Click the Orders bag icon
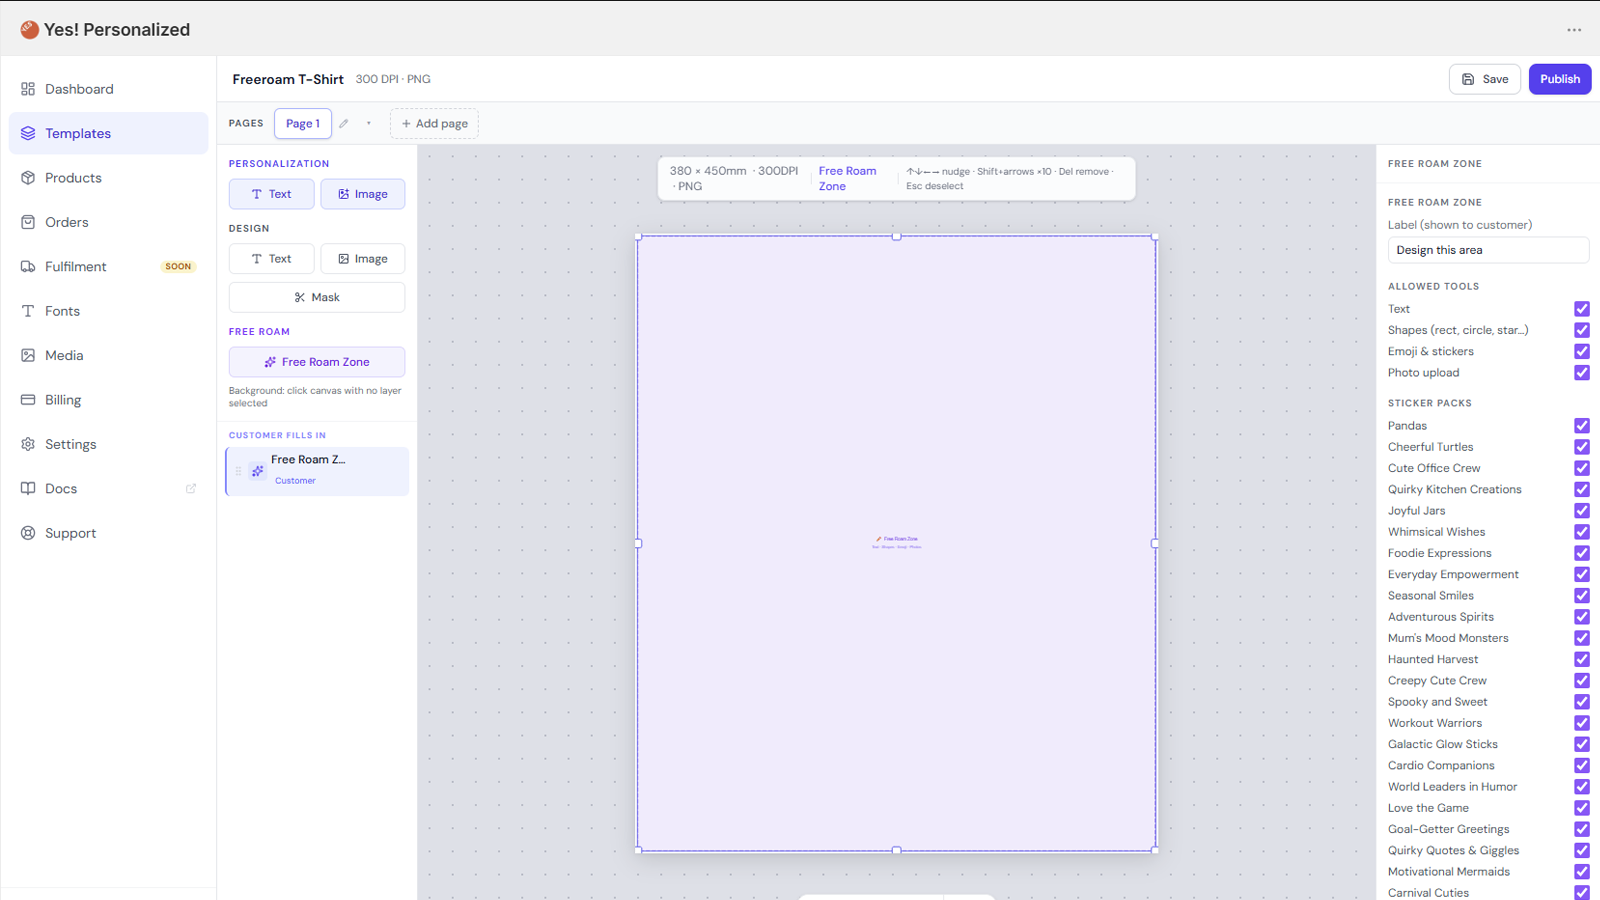 pos(28,222)
